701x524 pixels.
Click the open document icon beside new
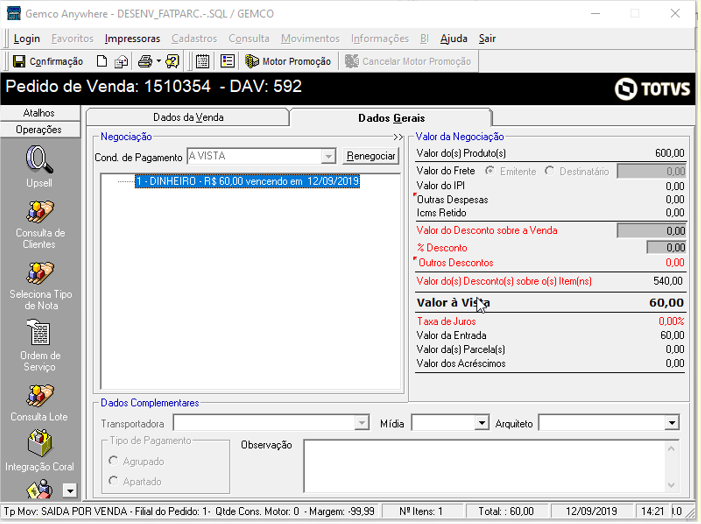[121, 61]
